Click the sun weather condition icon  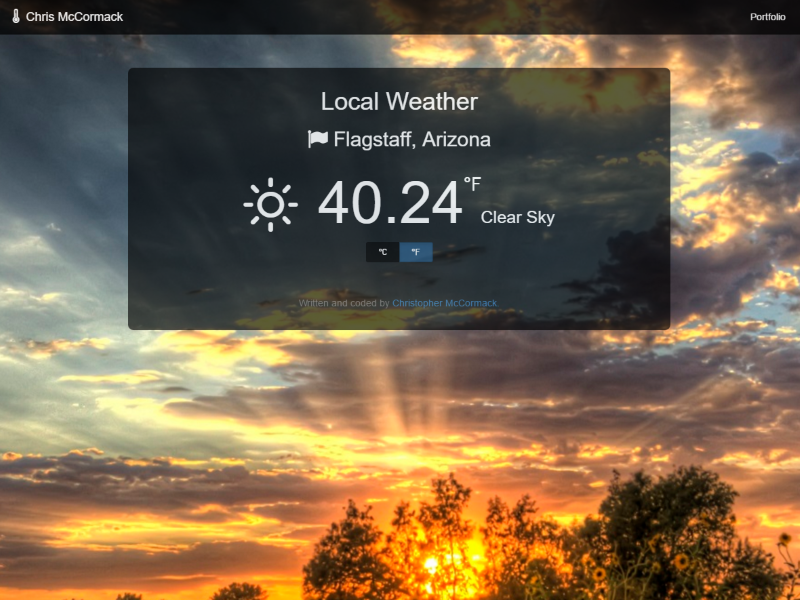(270, 205)
